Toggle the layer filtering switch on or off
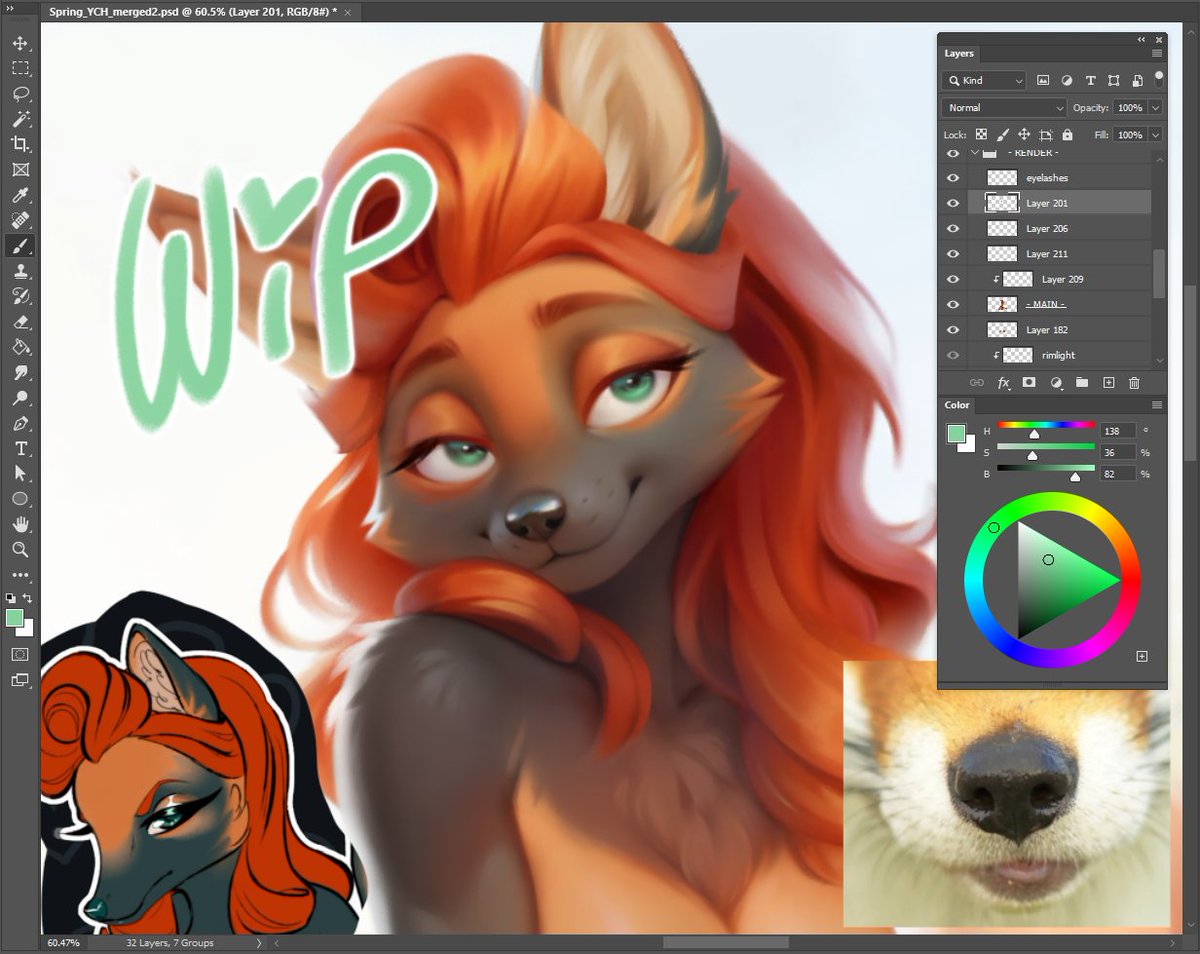Viewport: 1200px width, 954px height. pos(1159,77)
